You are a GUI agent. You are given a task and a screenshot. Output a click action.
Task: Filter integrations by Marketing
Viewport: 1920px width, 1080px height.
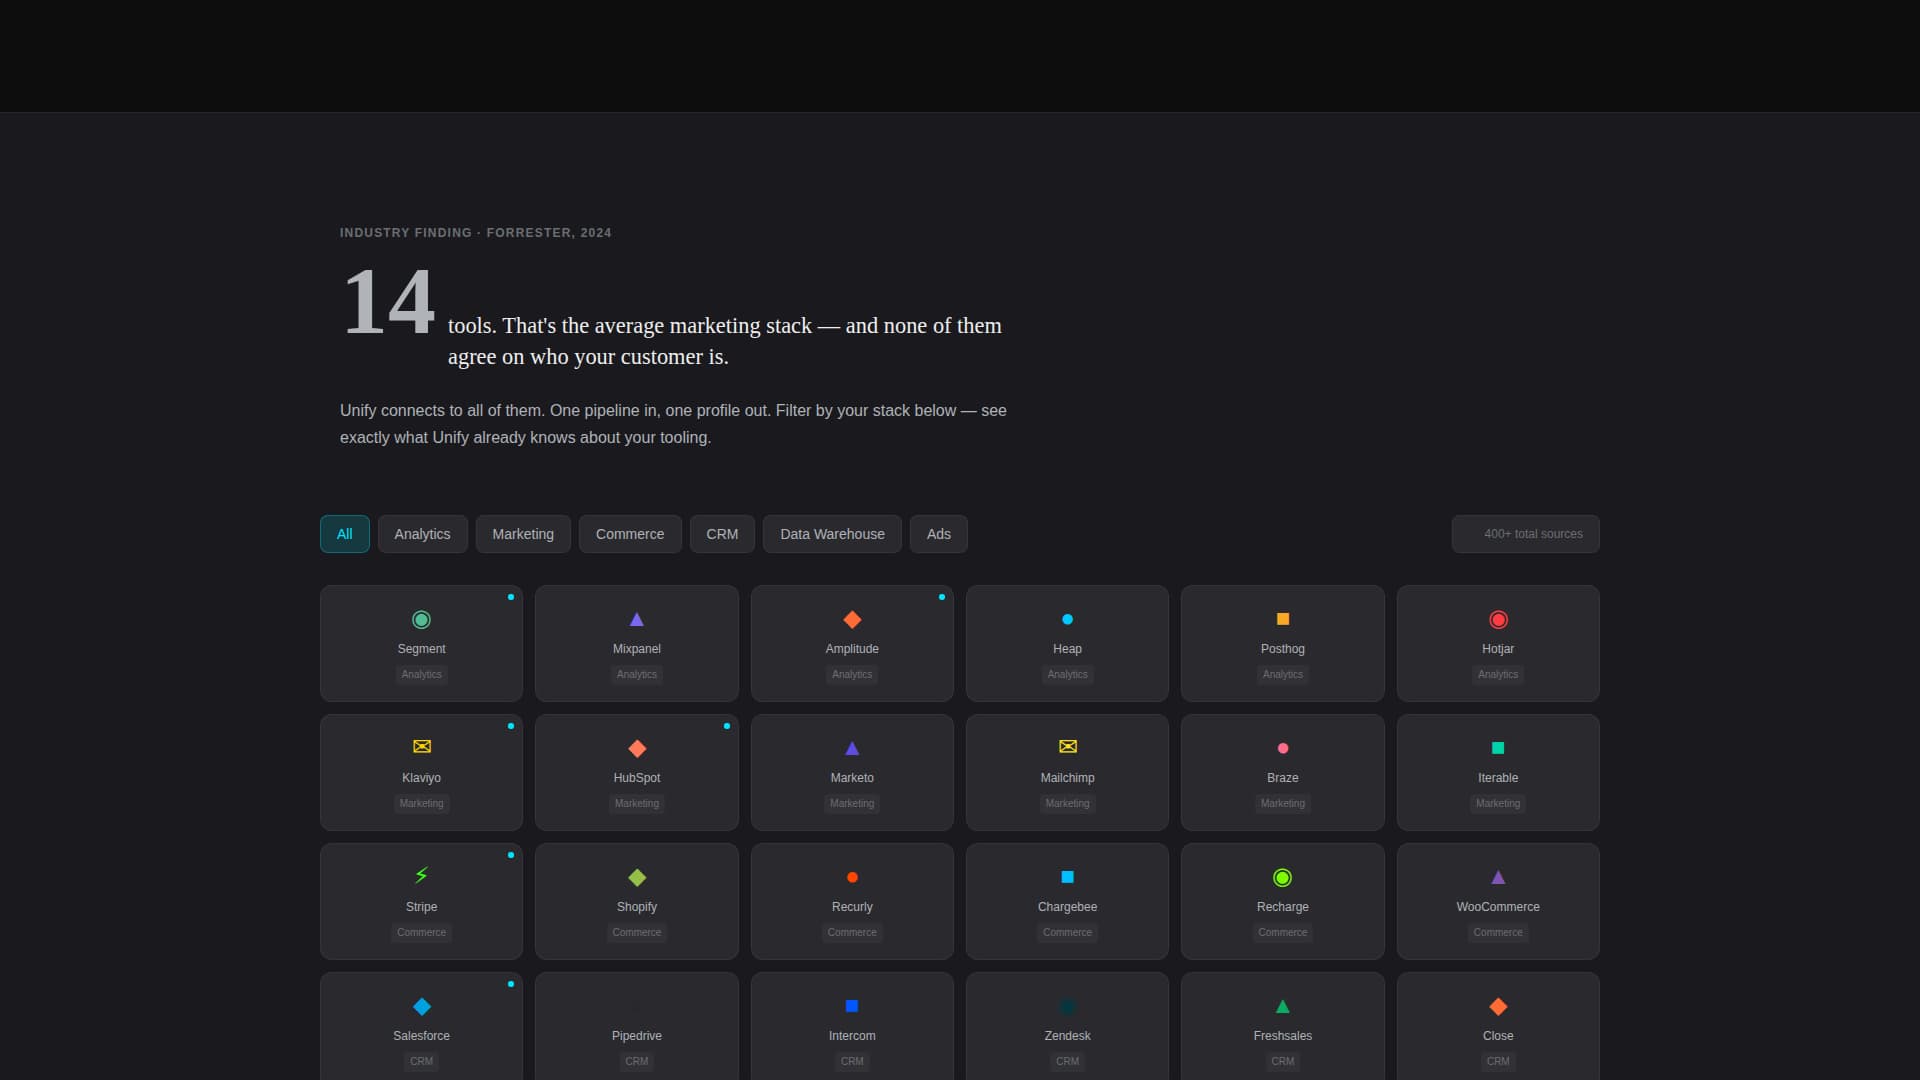point(523,534)
